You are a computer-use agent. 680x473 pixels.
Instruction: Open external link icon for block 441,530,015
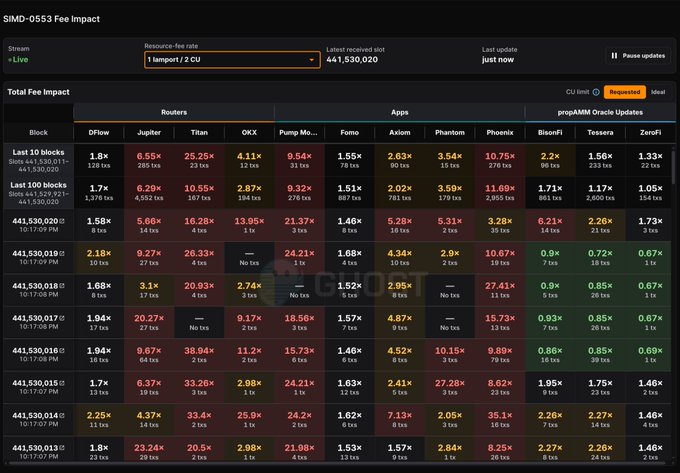coord(62,383)
